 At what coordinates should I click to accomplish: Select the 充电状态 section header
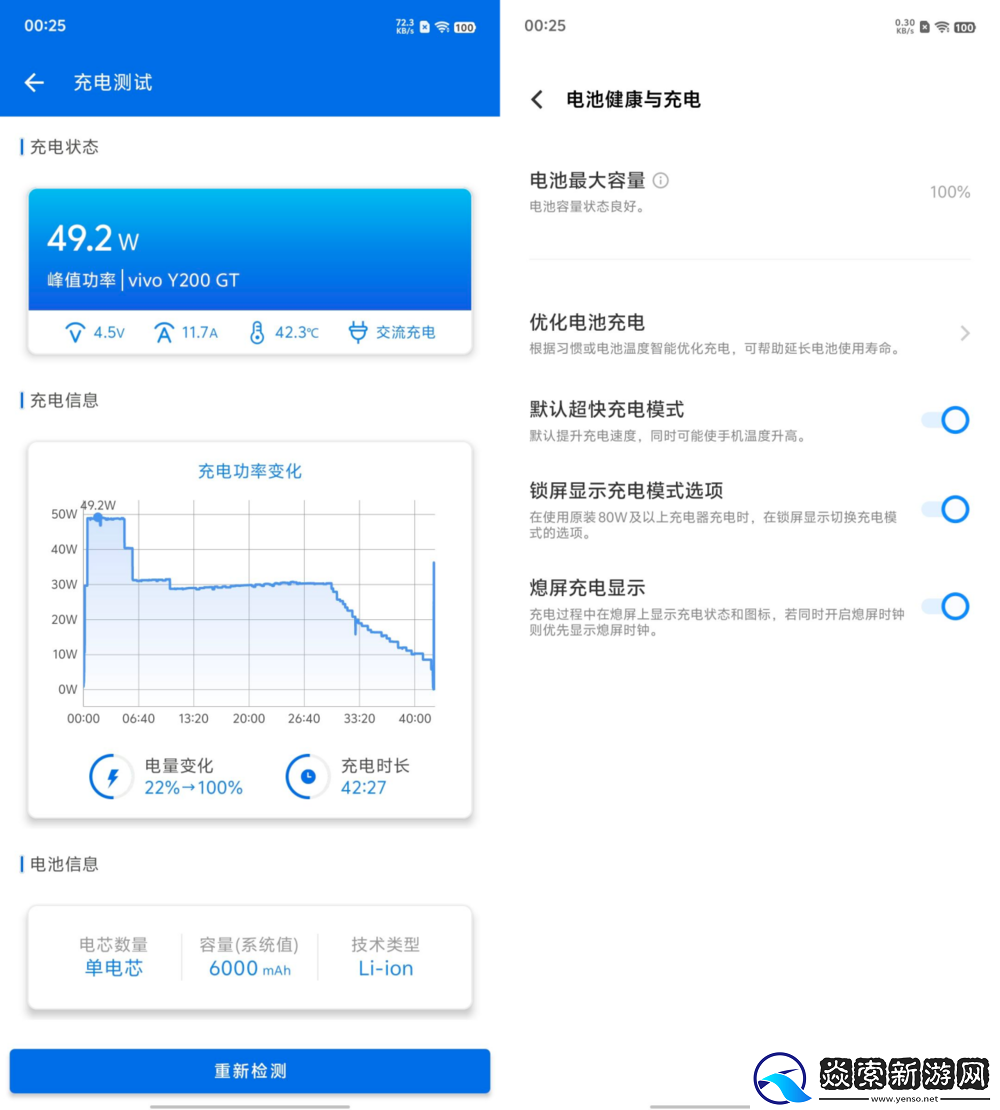pyautogui.click(x=62, y=147)
